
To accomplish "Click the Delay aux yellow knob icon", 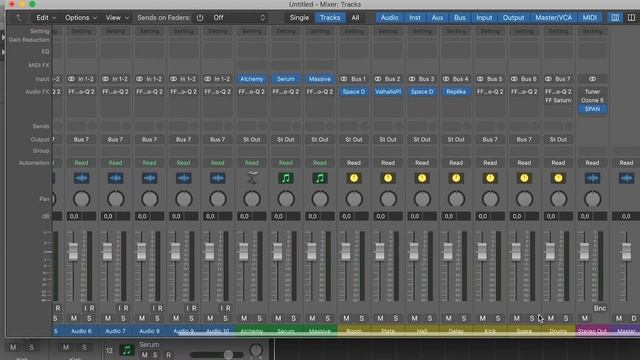I will [x=456, y=178].
